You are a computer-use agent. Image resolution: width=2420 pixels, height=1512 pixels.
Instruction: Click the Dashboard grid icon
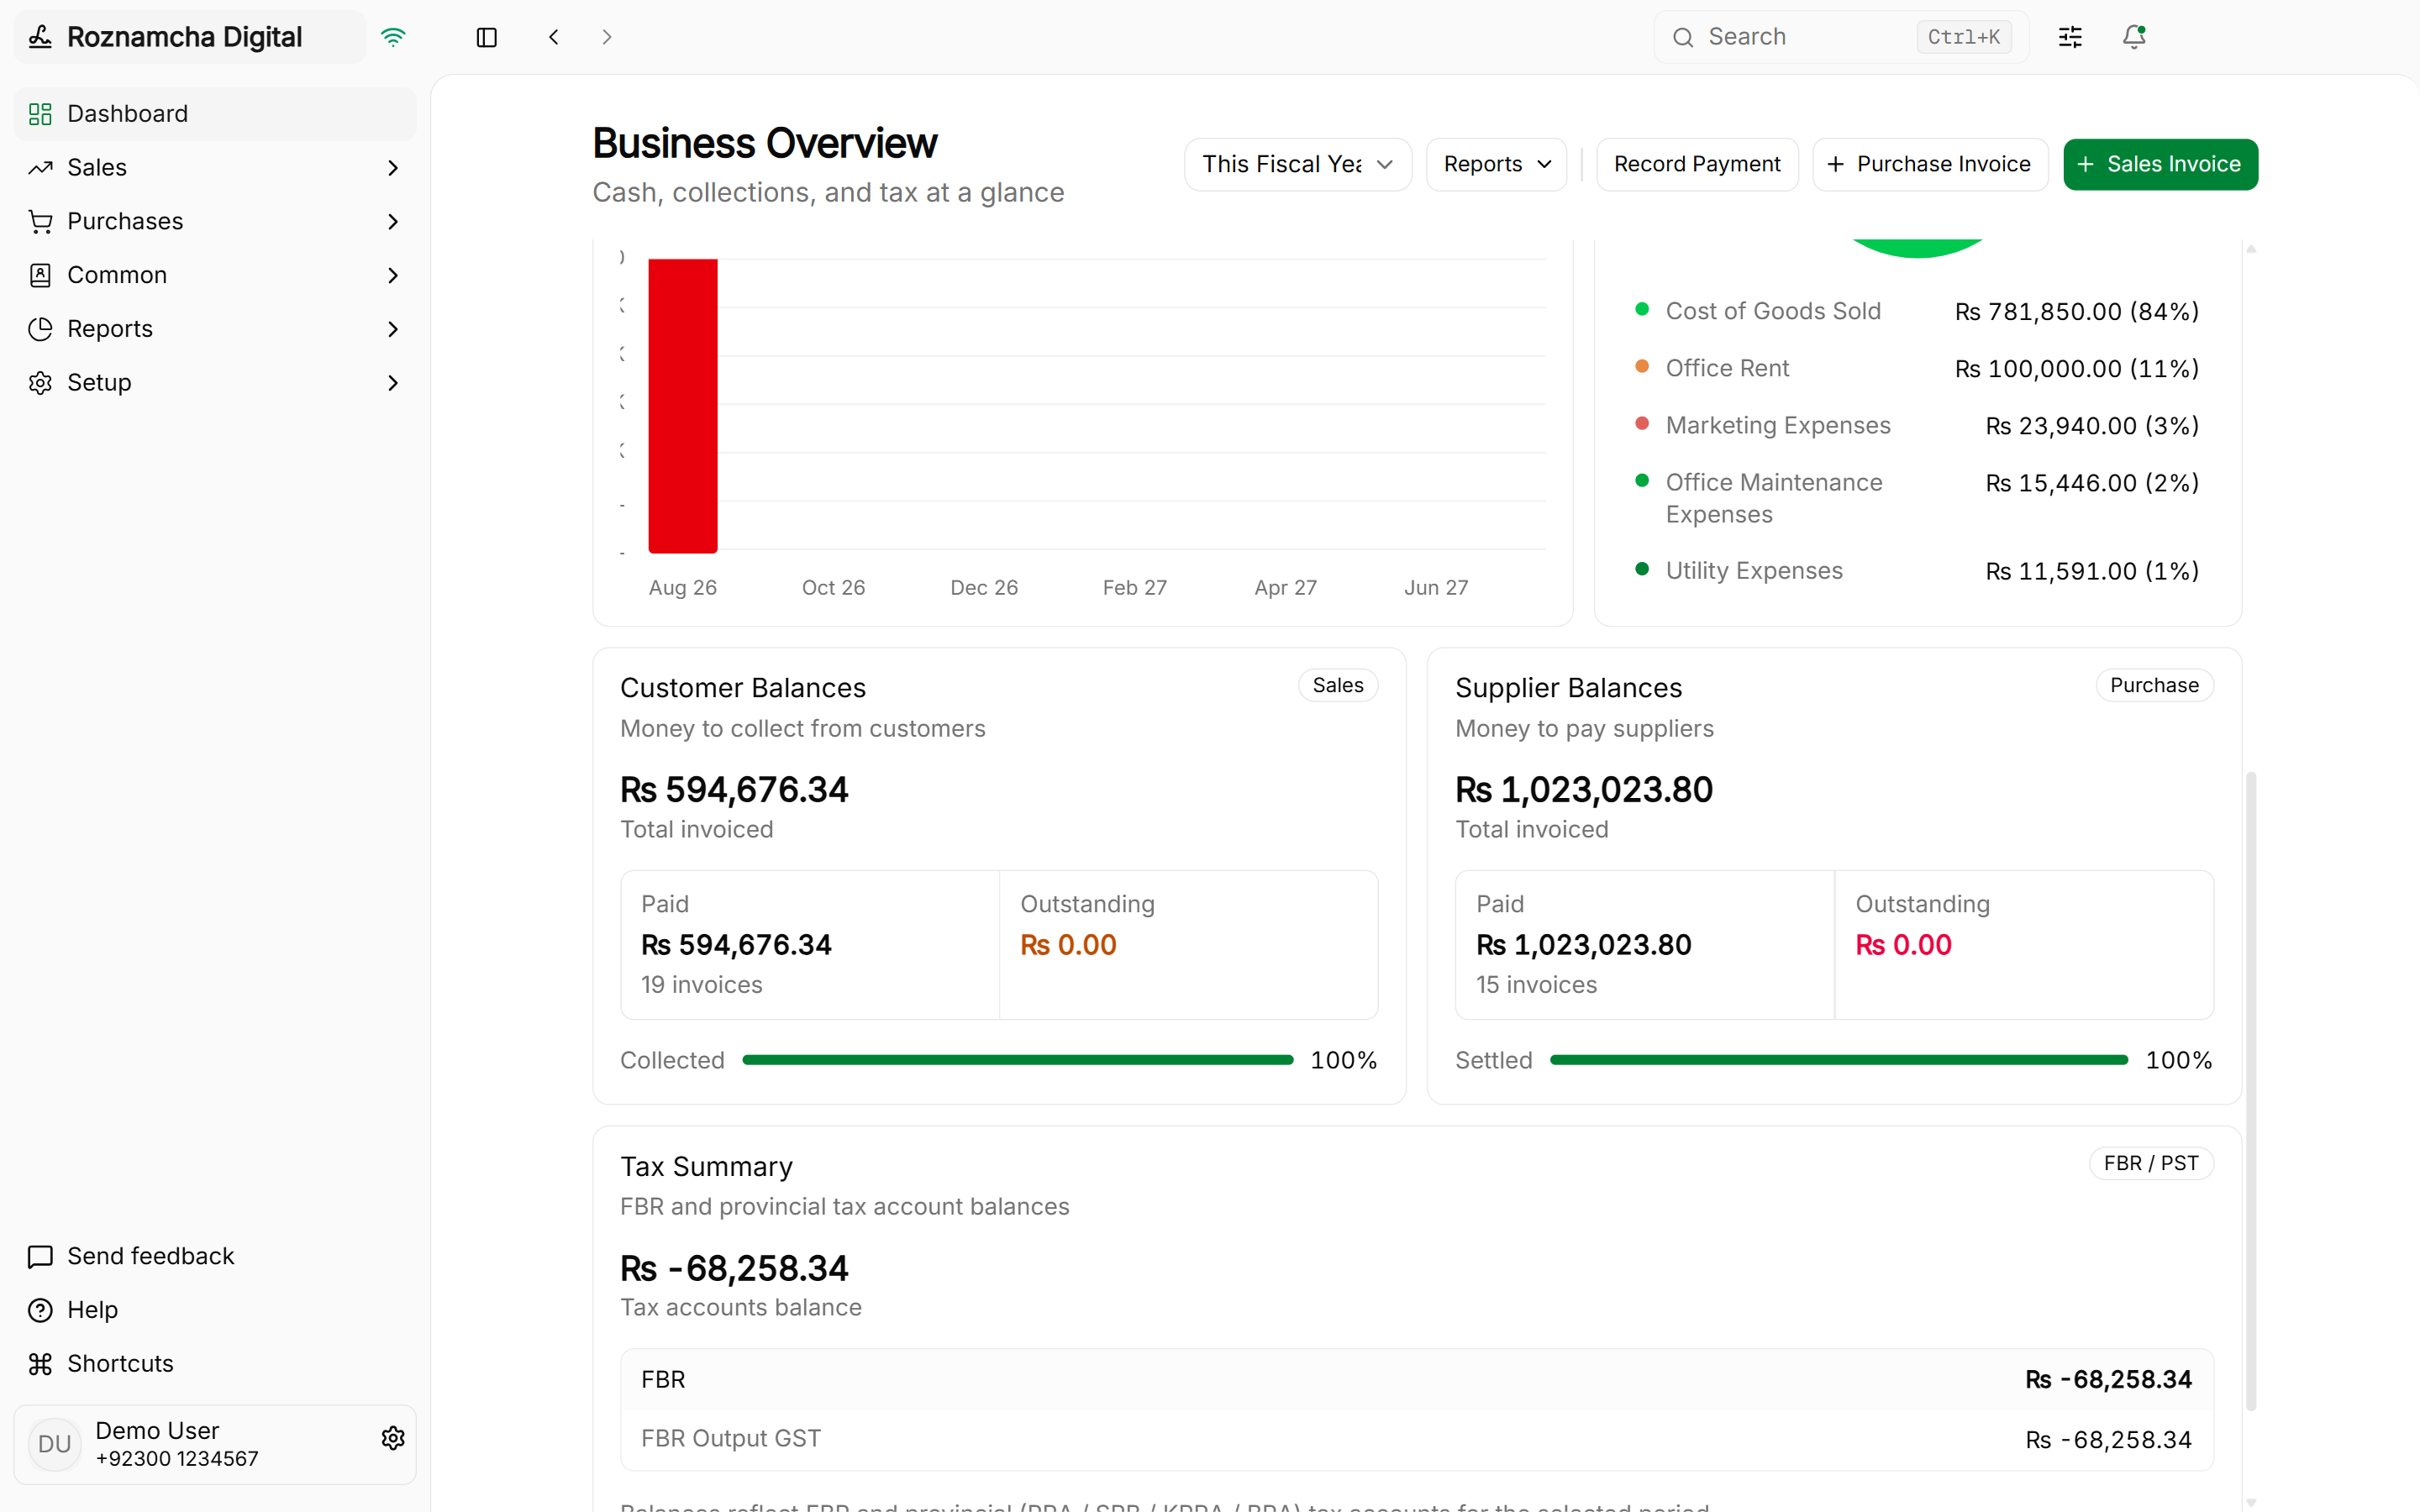coord(40,114)
